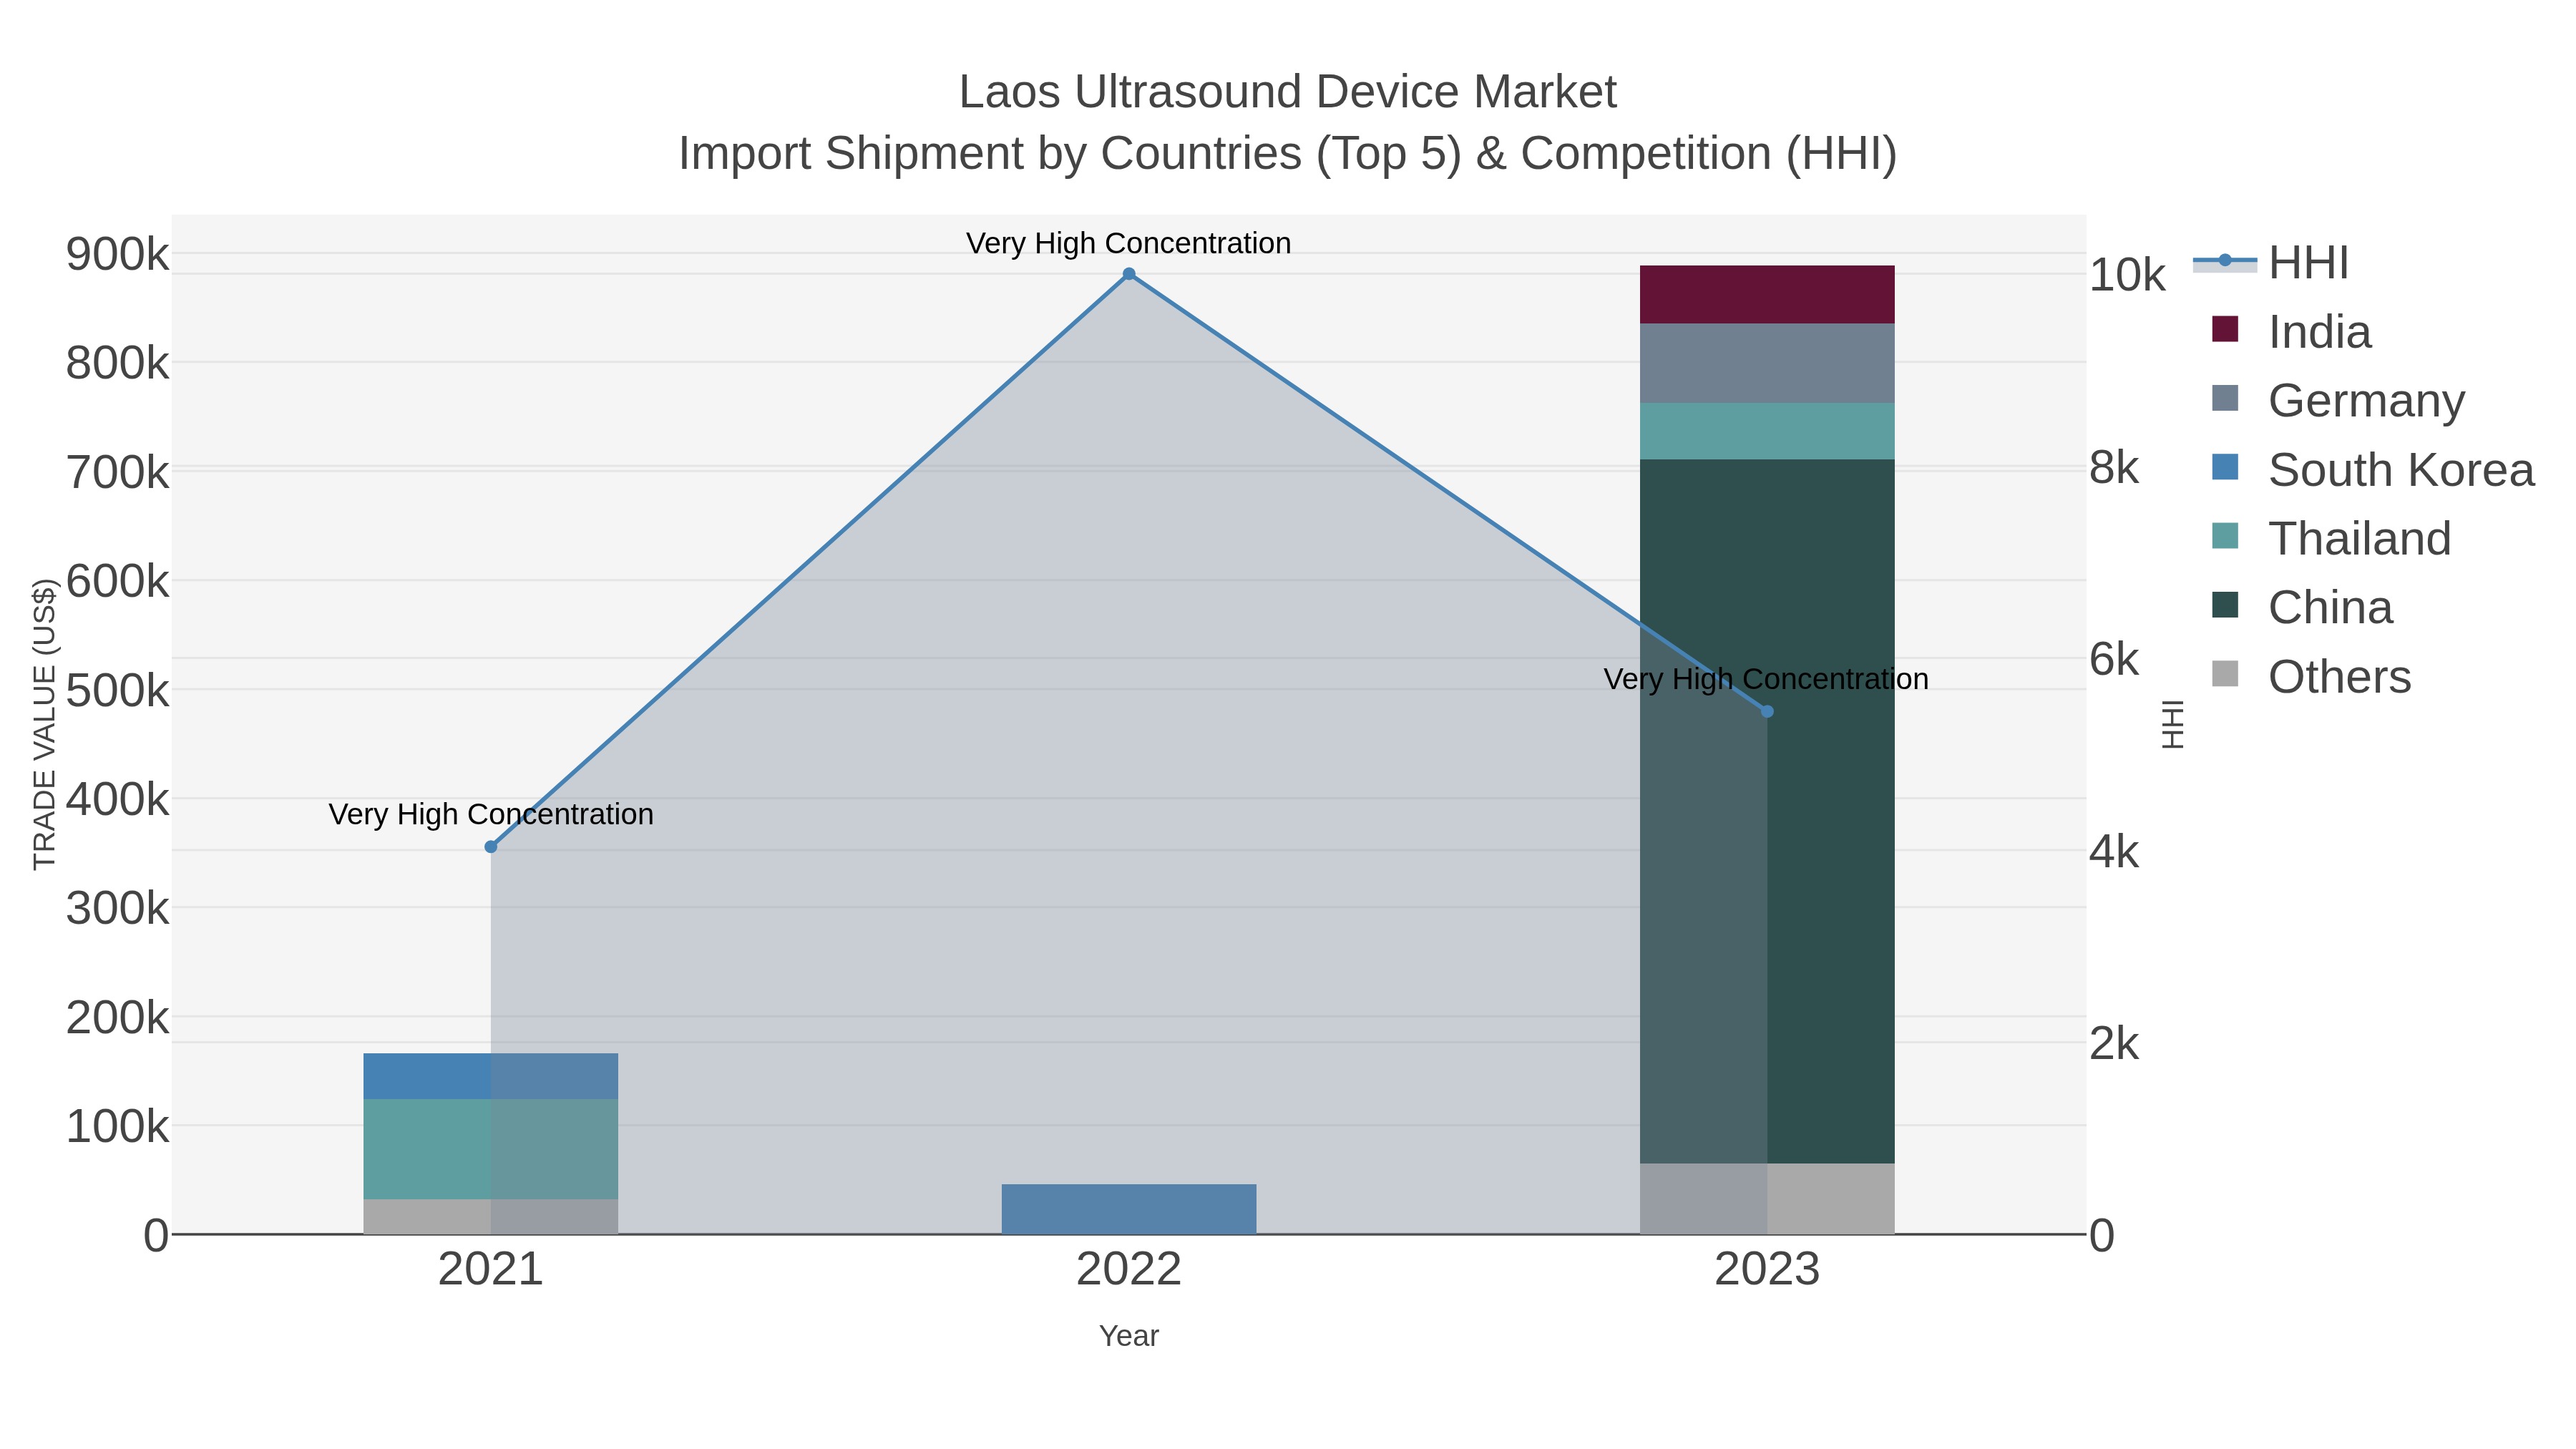Click the South Korea blue legend swatch
Screen dimensions: 2576x1449
click(2225, 467)
